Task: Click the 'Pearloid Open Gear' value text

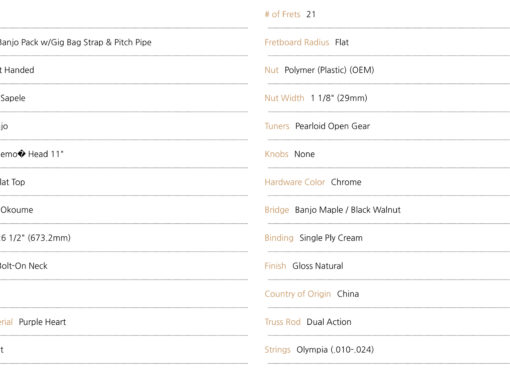Action: (x=332, y=126)
